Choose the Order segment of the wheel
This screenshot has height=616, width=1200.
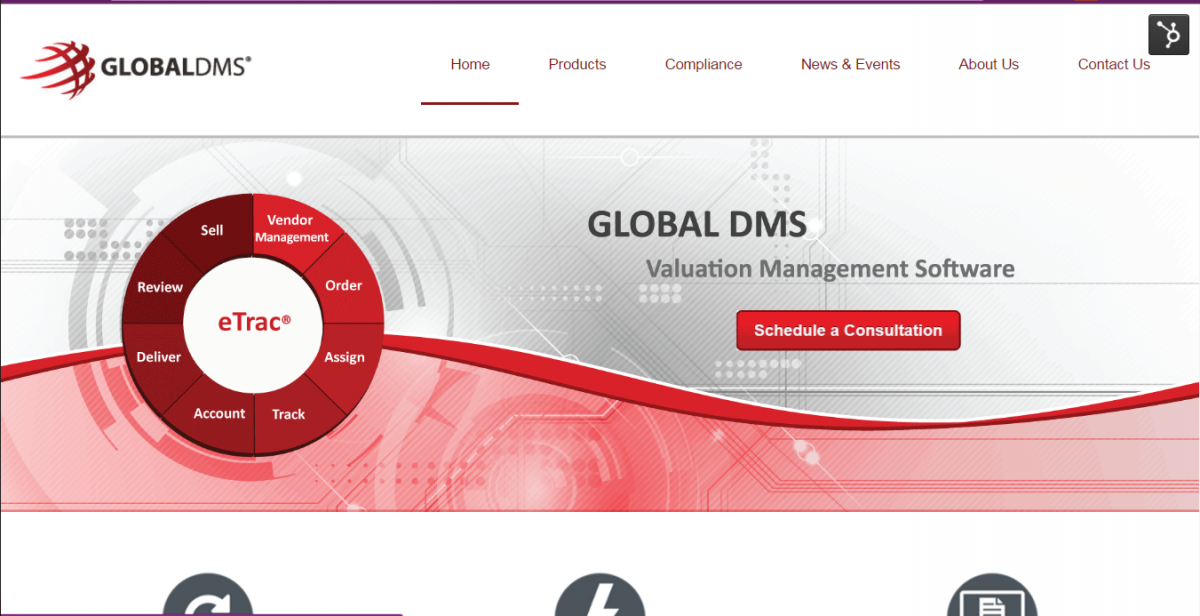point(343,286)
